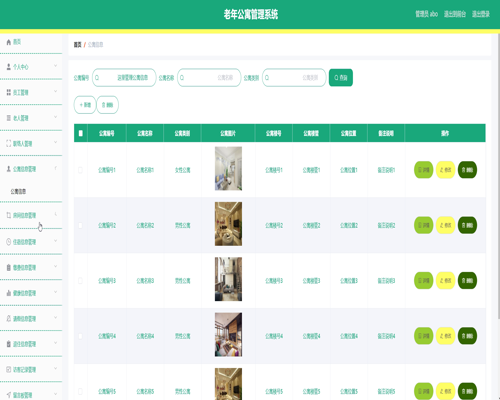Click the 公寓图片 column header
This screenshot has height=400, width=500.
pyautogui.click(x=228, y=133)
